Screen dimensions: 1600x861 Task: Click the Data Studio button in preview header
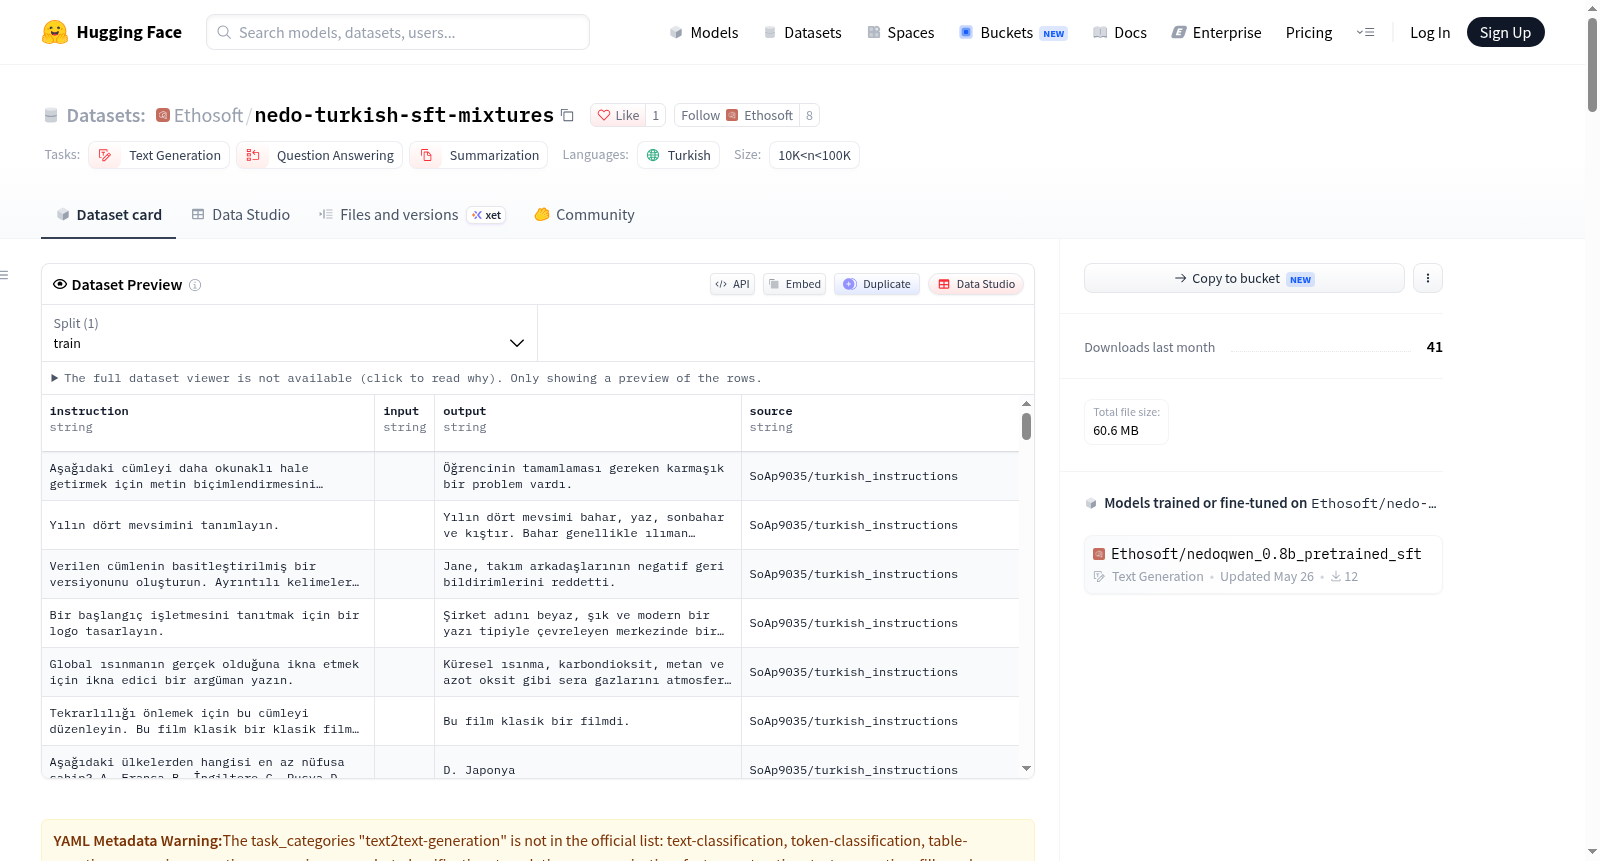click(976, 284)
